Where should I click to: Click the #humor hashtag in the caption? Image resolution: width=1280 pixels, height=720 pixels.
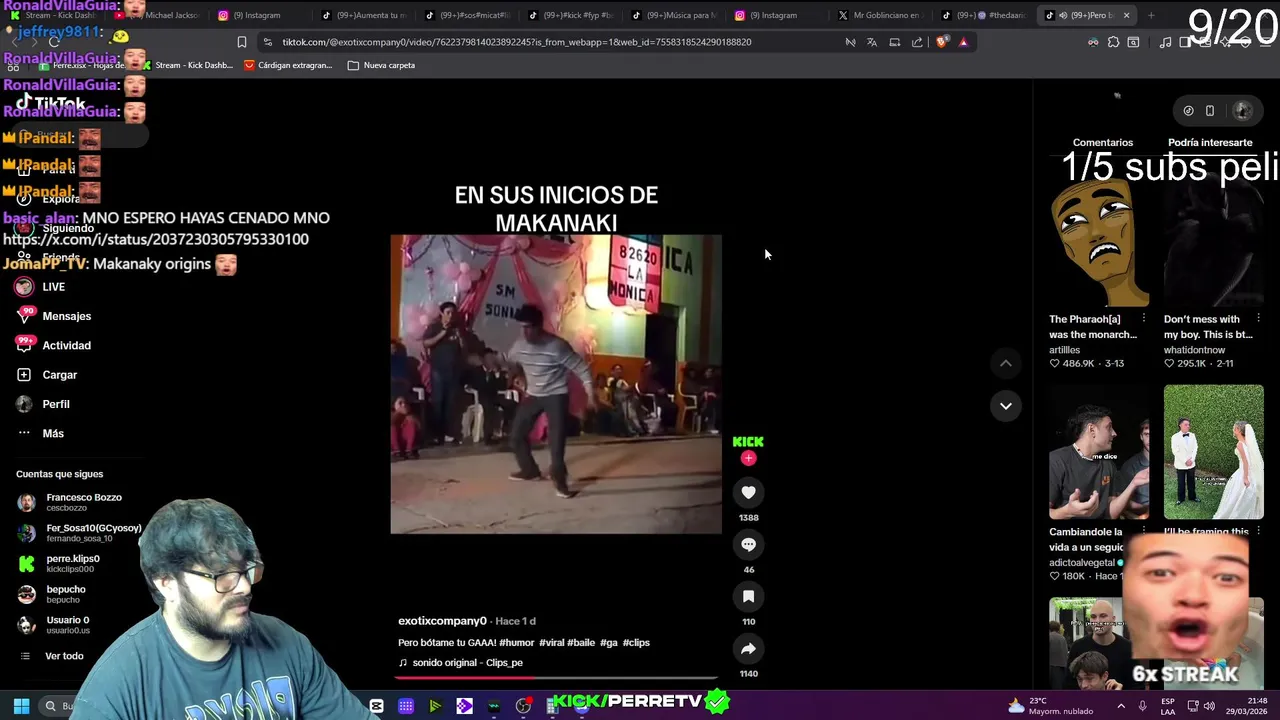(517, 643)
